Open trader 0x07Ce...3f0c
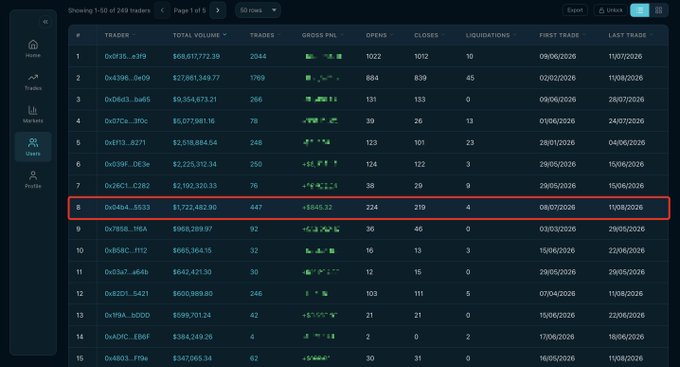The height and width of the screenshot is (367, 680). (x=126, y=121)
